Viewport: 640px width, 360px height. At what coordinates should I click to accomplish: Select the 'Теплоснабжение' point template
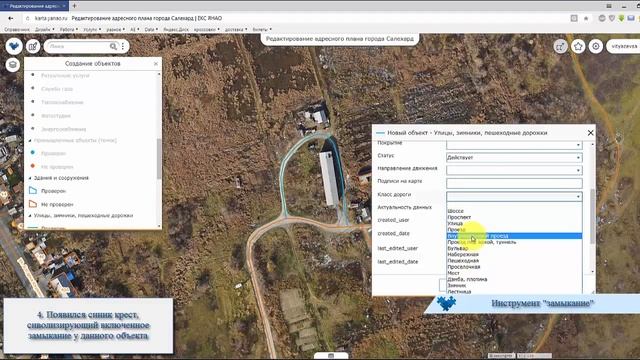62,102
